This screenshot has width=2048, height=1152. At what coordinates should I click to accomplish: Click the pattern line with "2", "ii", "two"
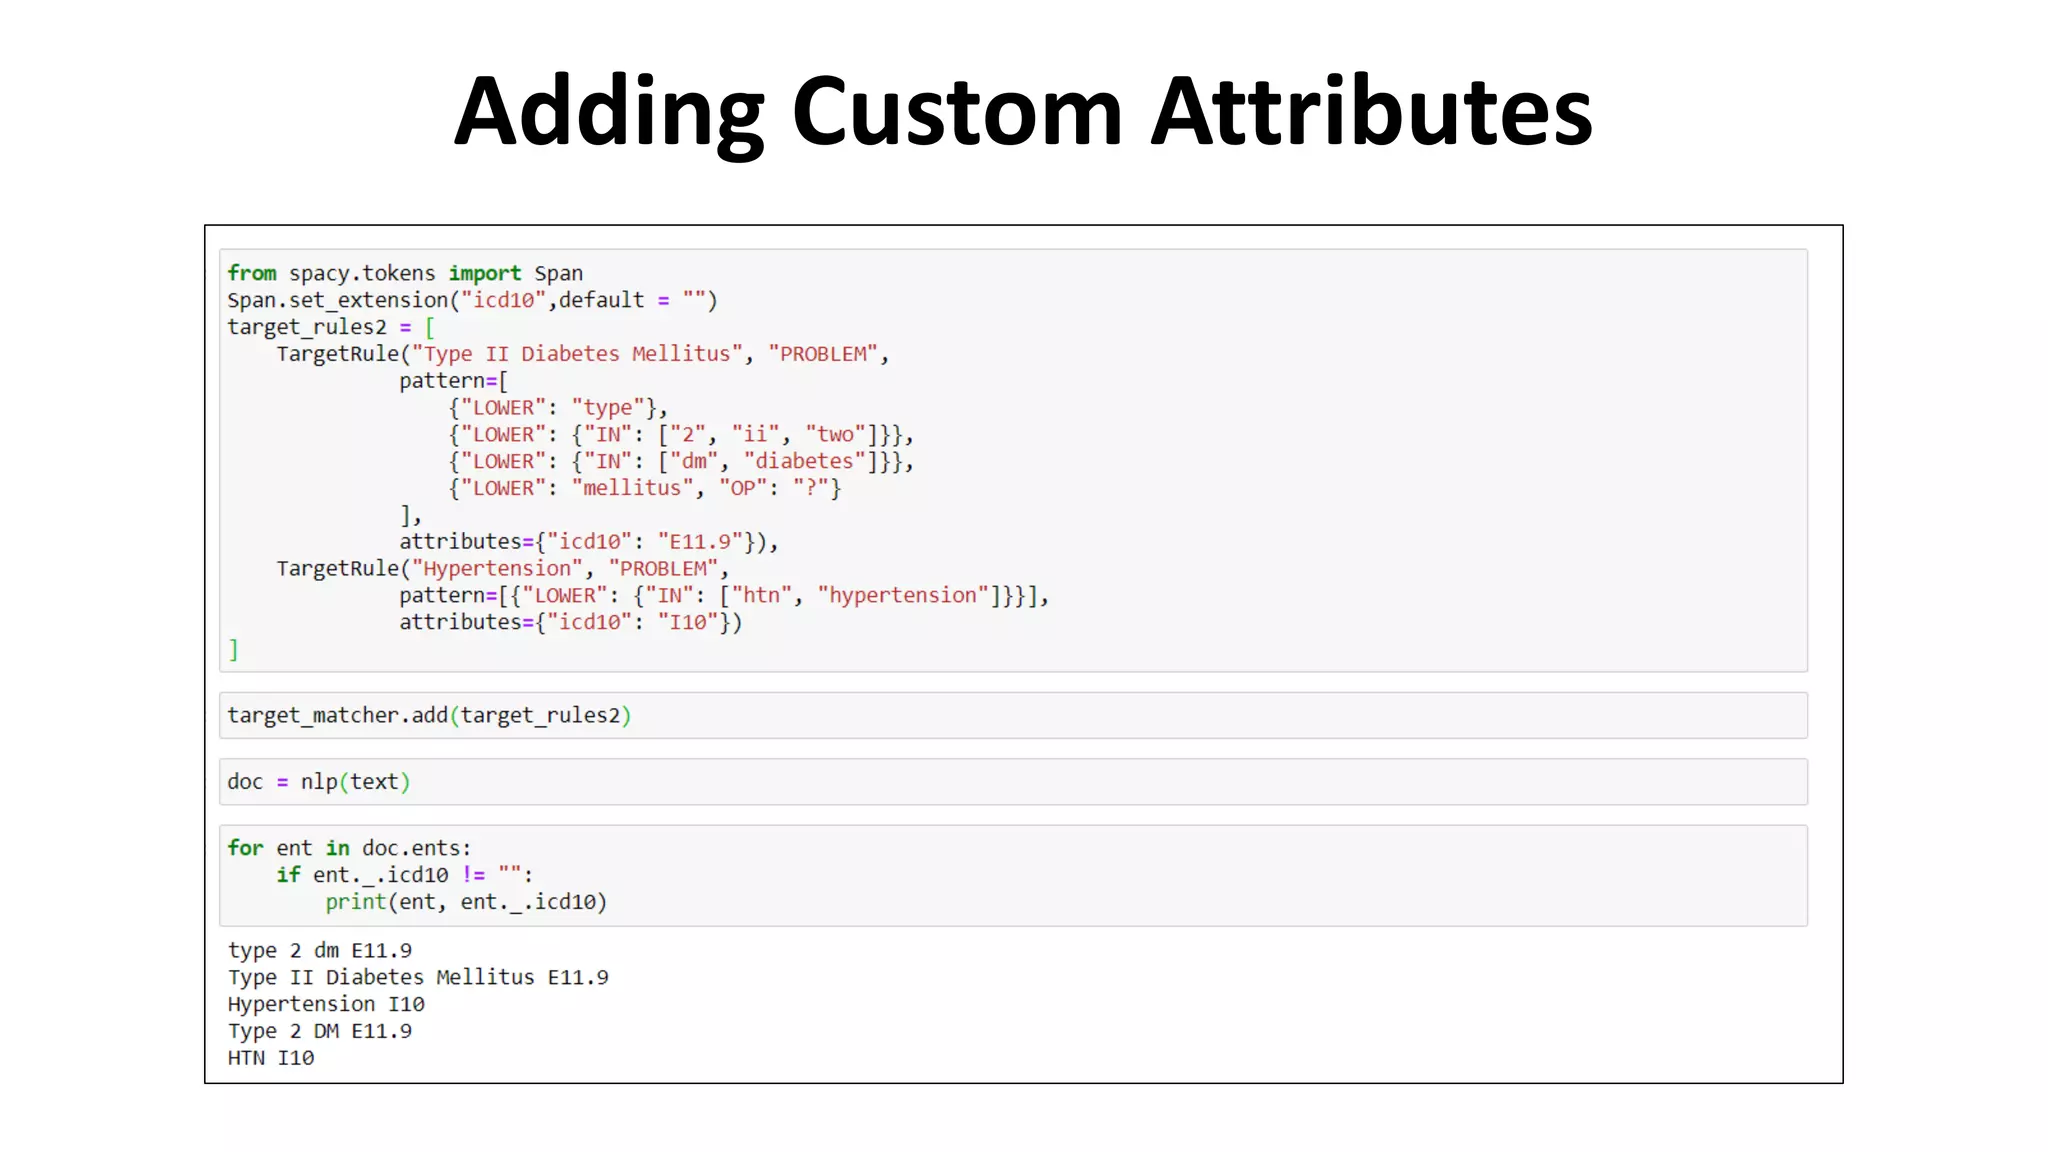[681, 435]
